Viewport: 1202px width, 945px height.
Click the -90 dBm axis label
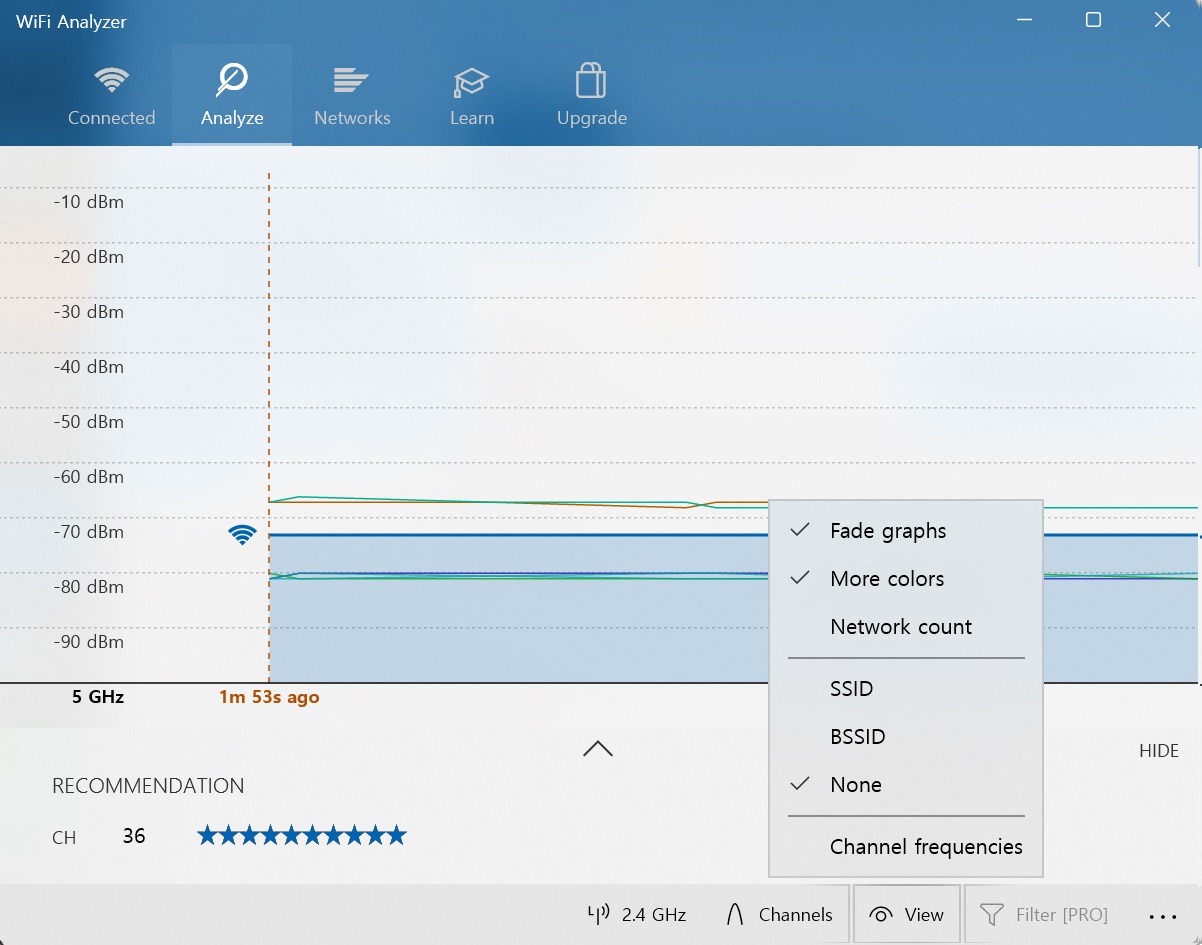(x=88, y=642)
